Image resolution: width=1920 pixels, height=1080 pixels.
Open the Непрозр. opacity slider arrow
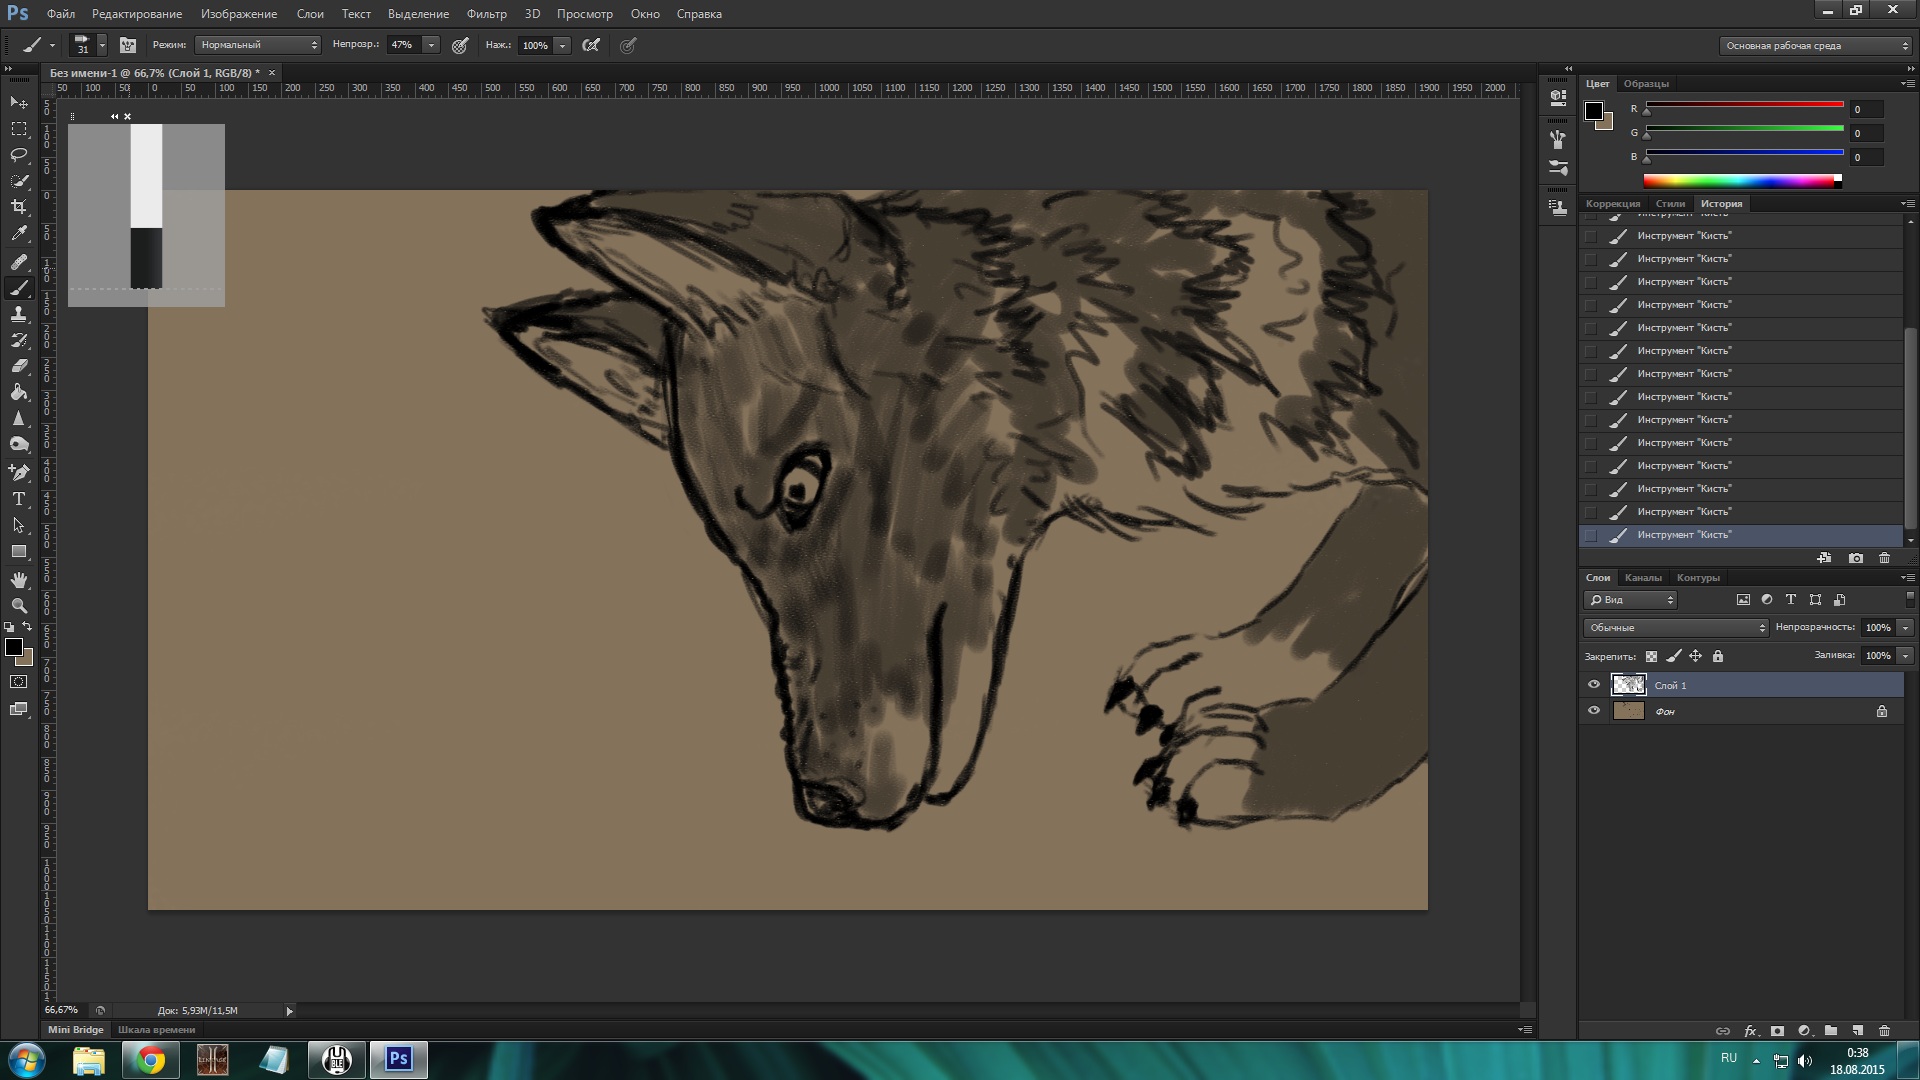pos(431,45)
